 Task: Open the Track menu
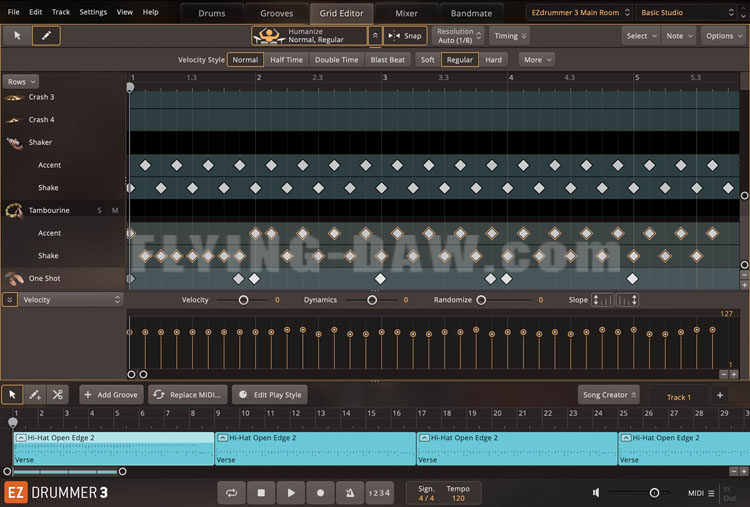(x=61, y=12)
